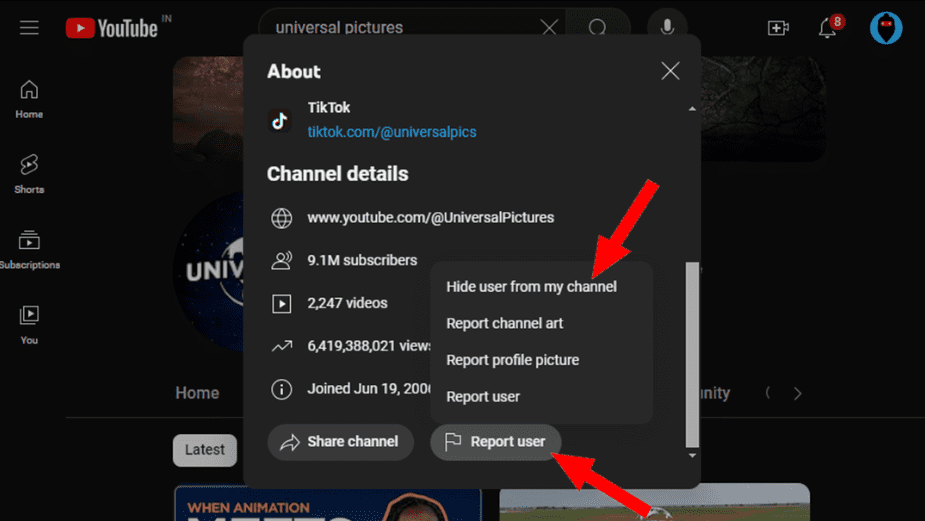925x521 pixels.
Task: Select the Latest filter chip
Action: pyautogui.click(x=205, y=450)
